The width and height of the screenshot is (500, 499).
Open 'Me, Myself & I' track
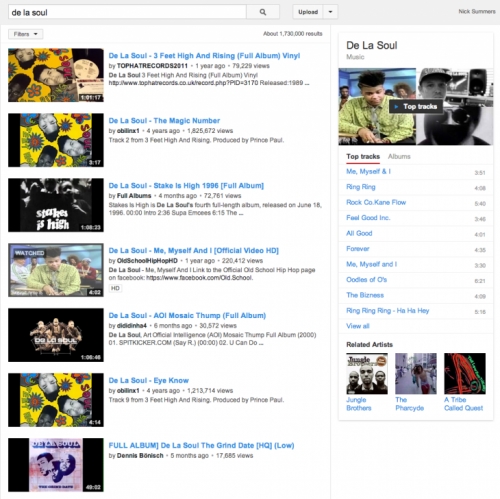[368, 171]
